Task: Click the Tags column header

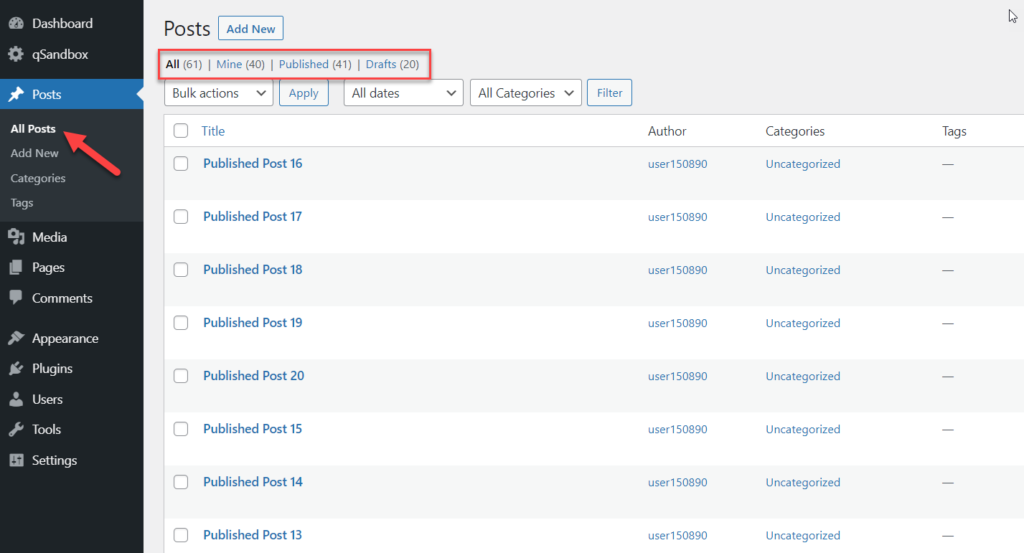Action: click(x=954, y=131)
